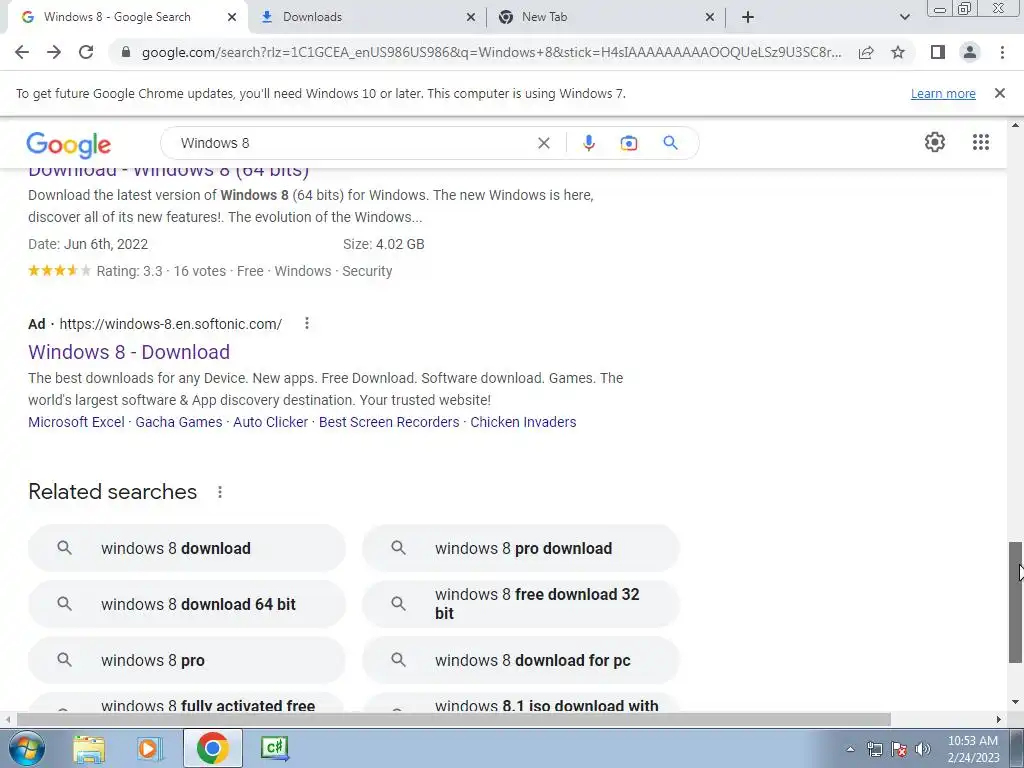Reload the current page
Image resolution: width=1024 pixels, height=768 pixels.
coord(86,52)
